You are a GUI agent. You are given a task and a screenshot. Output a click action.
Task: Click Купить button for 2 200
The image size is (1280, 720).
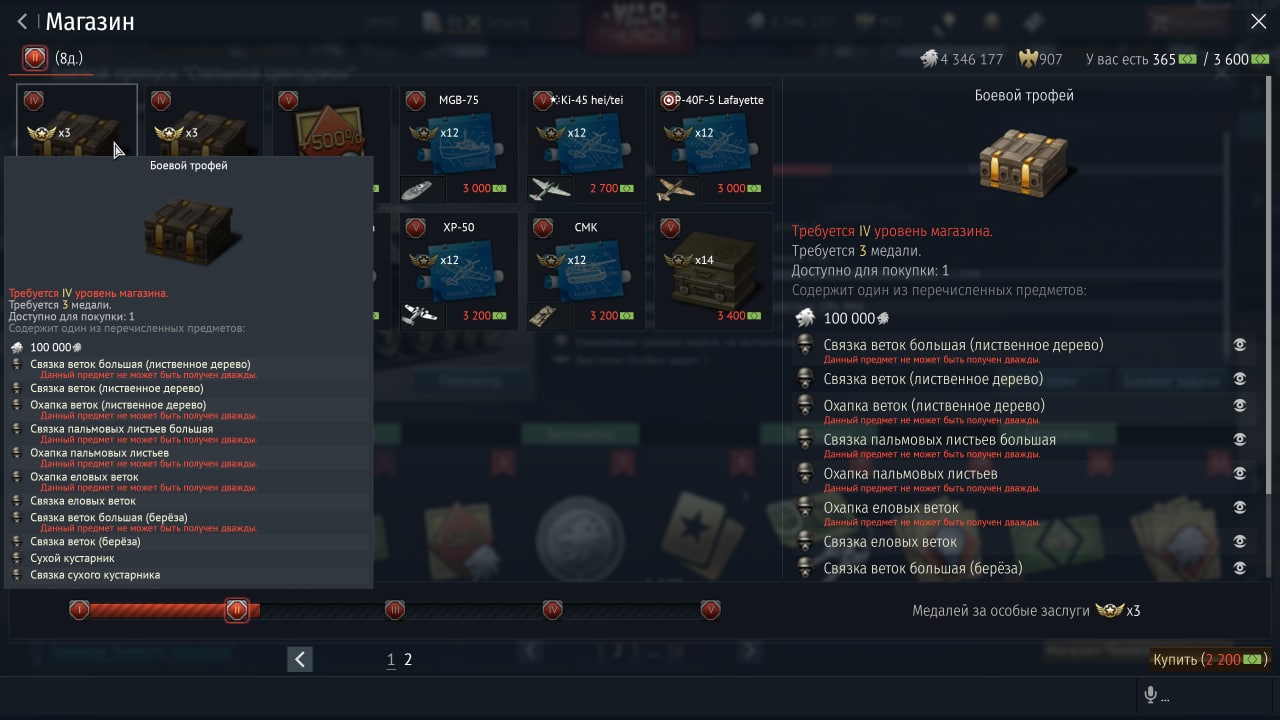(1210, 660)
